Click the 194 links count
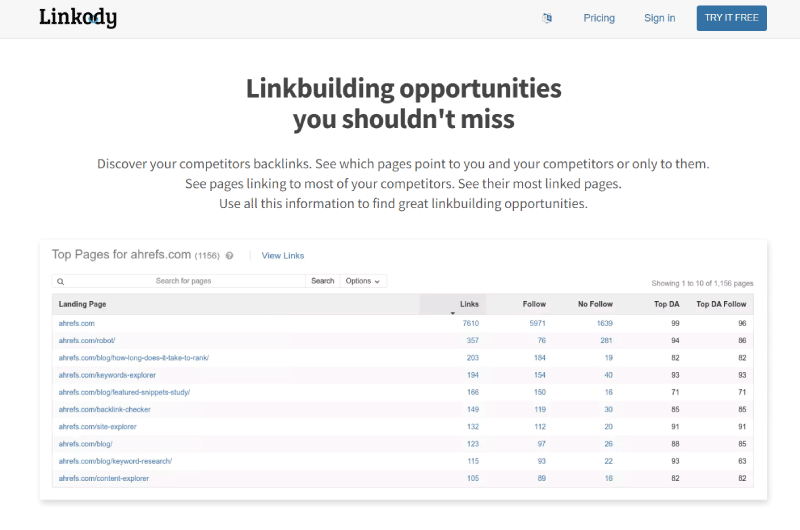 click(472, 375)
